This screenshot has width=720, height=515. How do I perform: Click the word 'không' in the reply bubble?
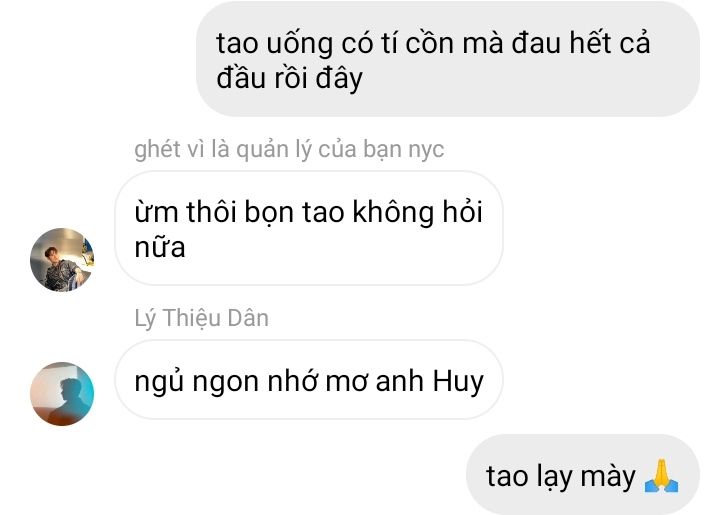tap(393, 213)
